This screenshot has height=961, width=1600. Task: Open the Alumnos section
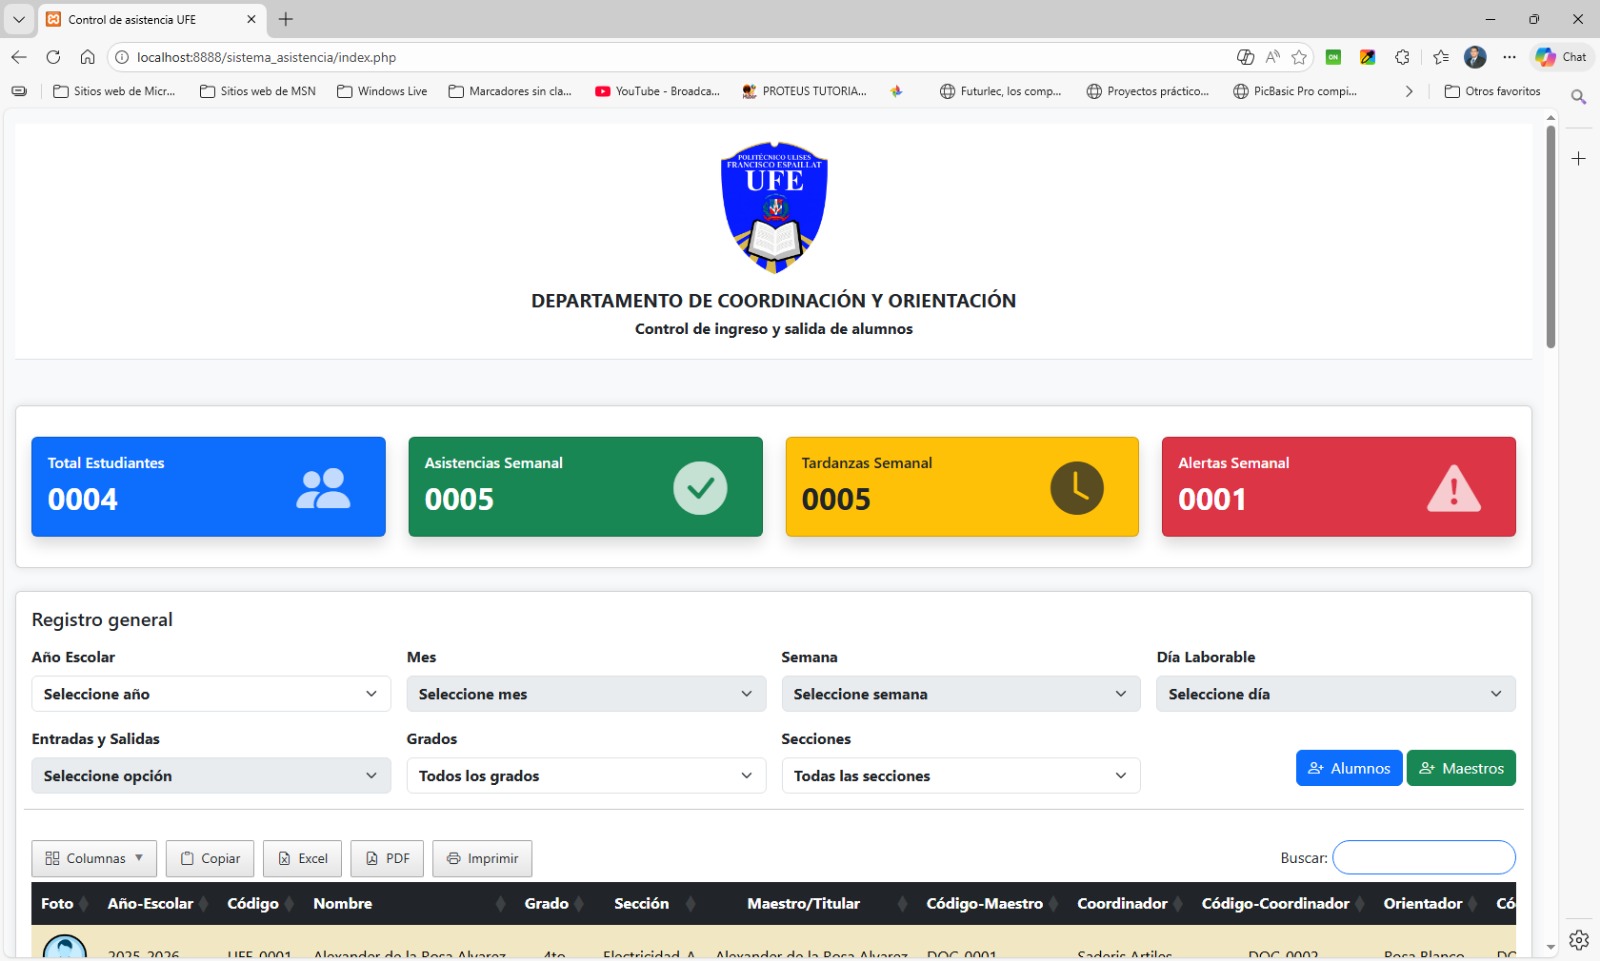(1348, 768)
